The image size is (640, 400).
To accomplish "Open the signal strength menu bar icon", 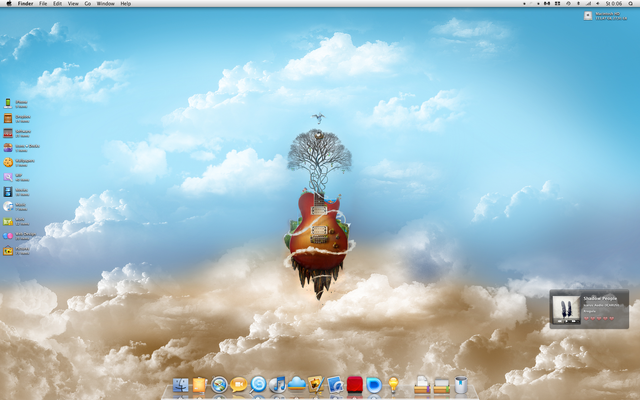I will (x=588, y=3).
